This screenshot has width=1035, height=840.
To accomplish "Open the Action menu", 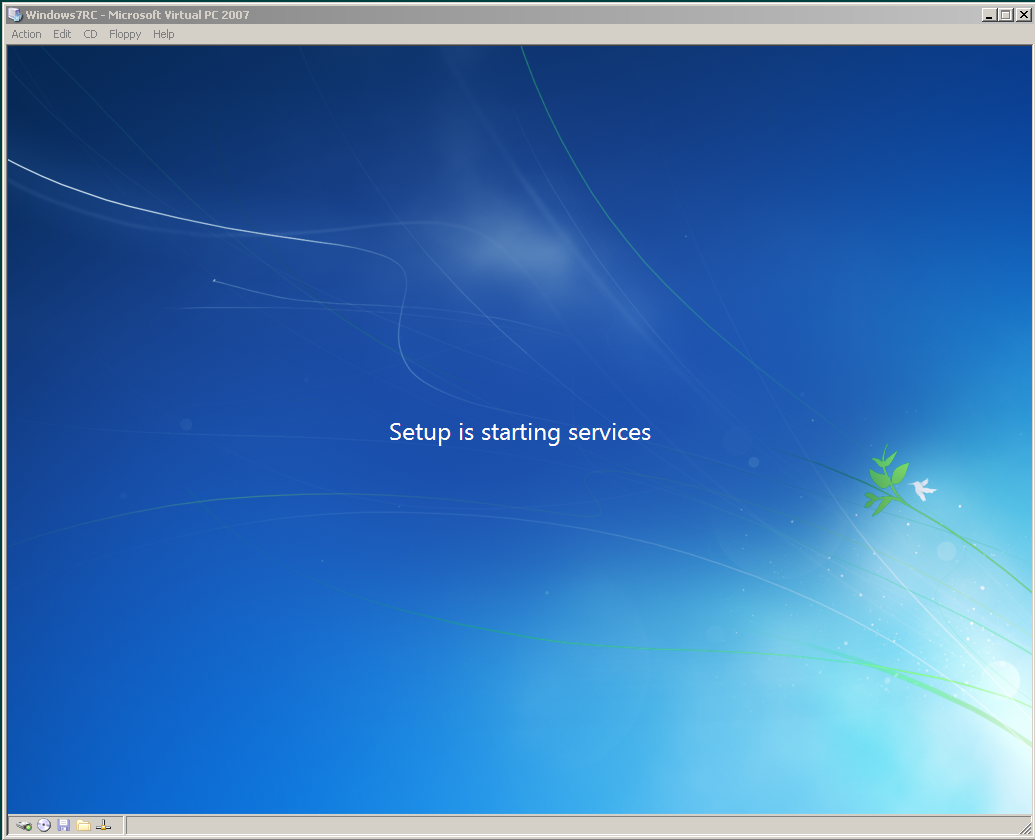I will (x=26, y=34).
